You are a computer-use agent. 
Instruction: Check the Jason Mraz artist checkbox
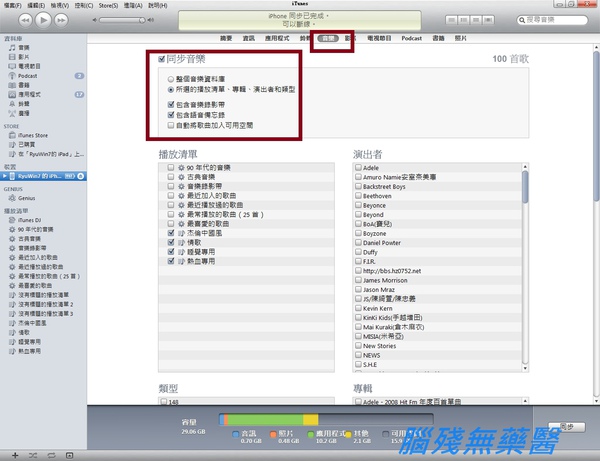pyautogui.click(x=359, y=290)
